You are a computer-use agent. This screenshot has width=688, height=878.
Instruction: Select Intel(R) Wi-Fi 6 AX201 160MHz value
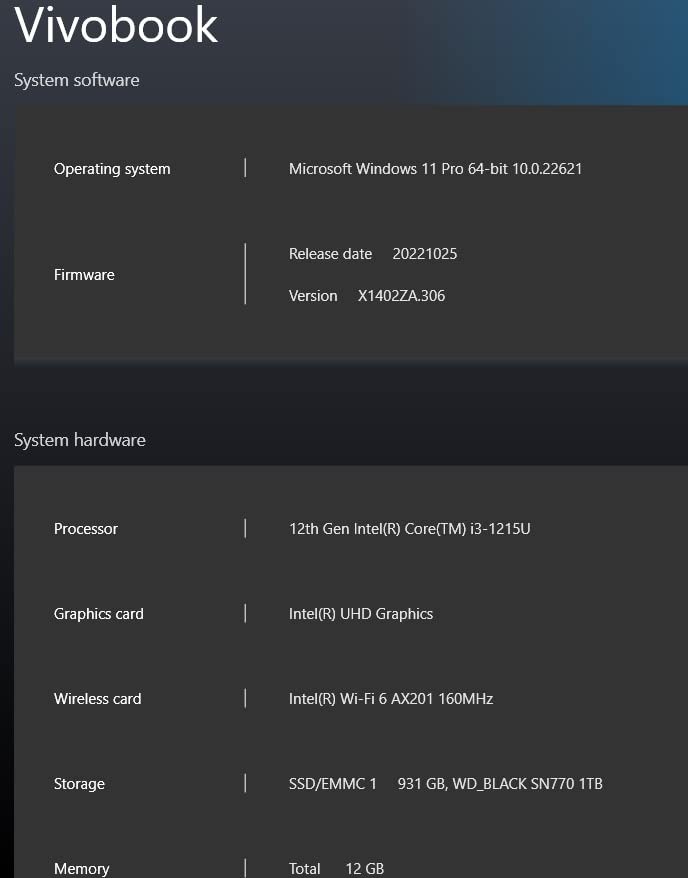[391, 699]
